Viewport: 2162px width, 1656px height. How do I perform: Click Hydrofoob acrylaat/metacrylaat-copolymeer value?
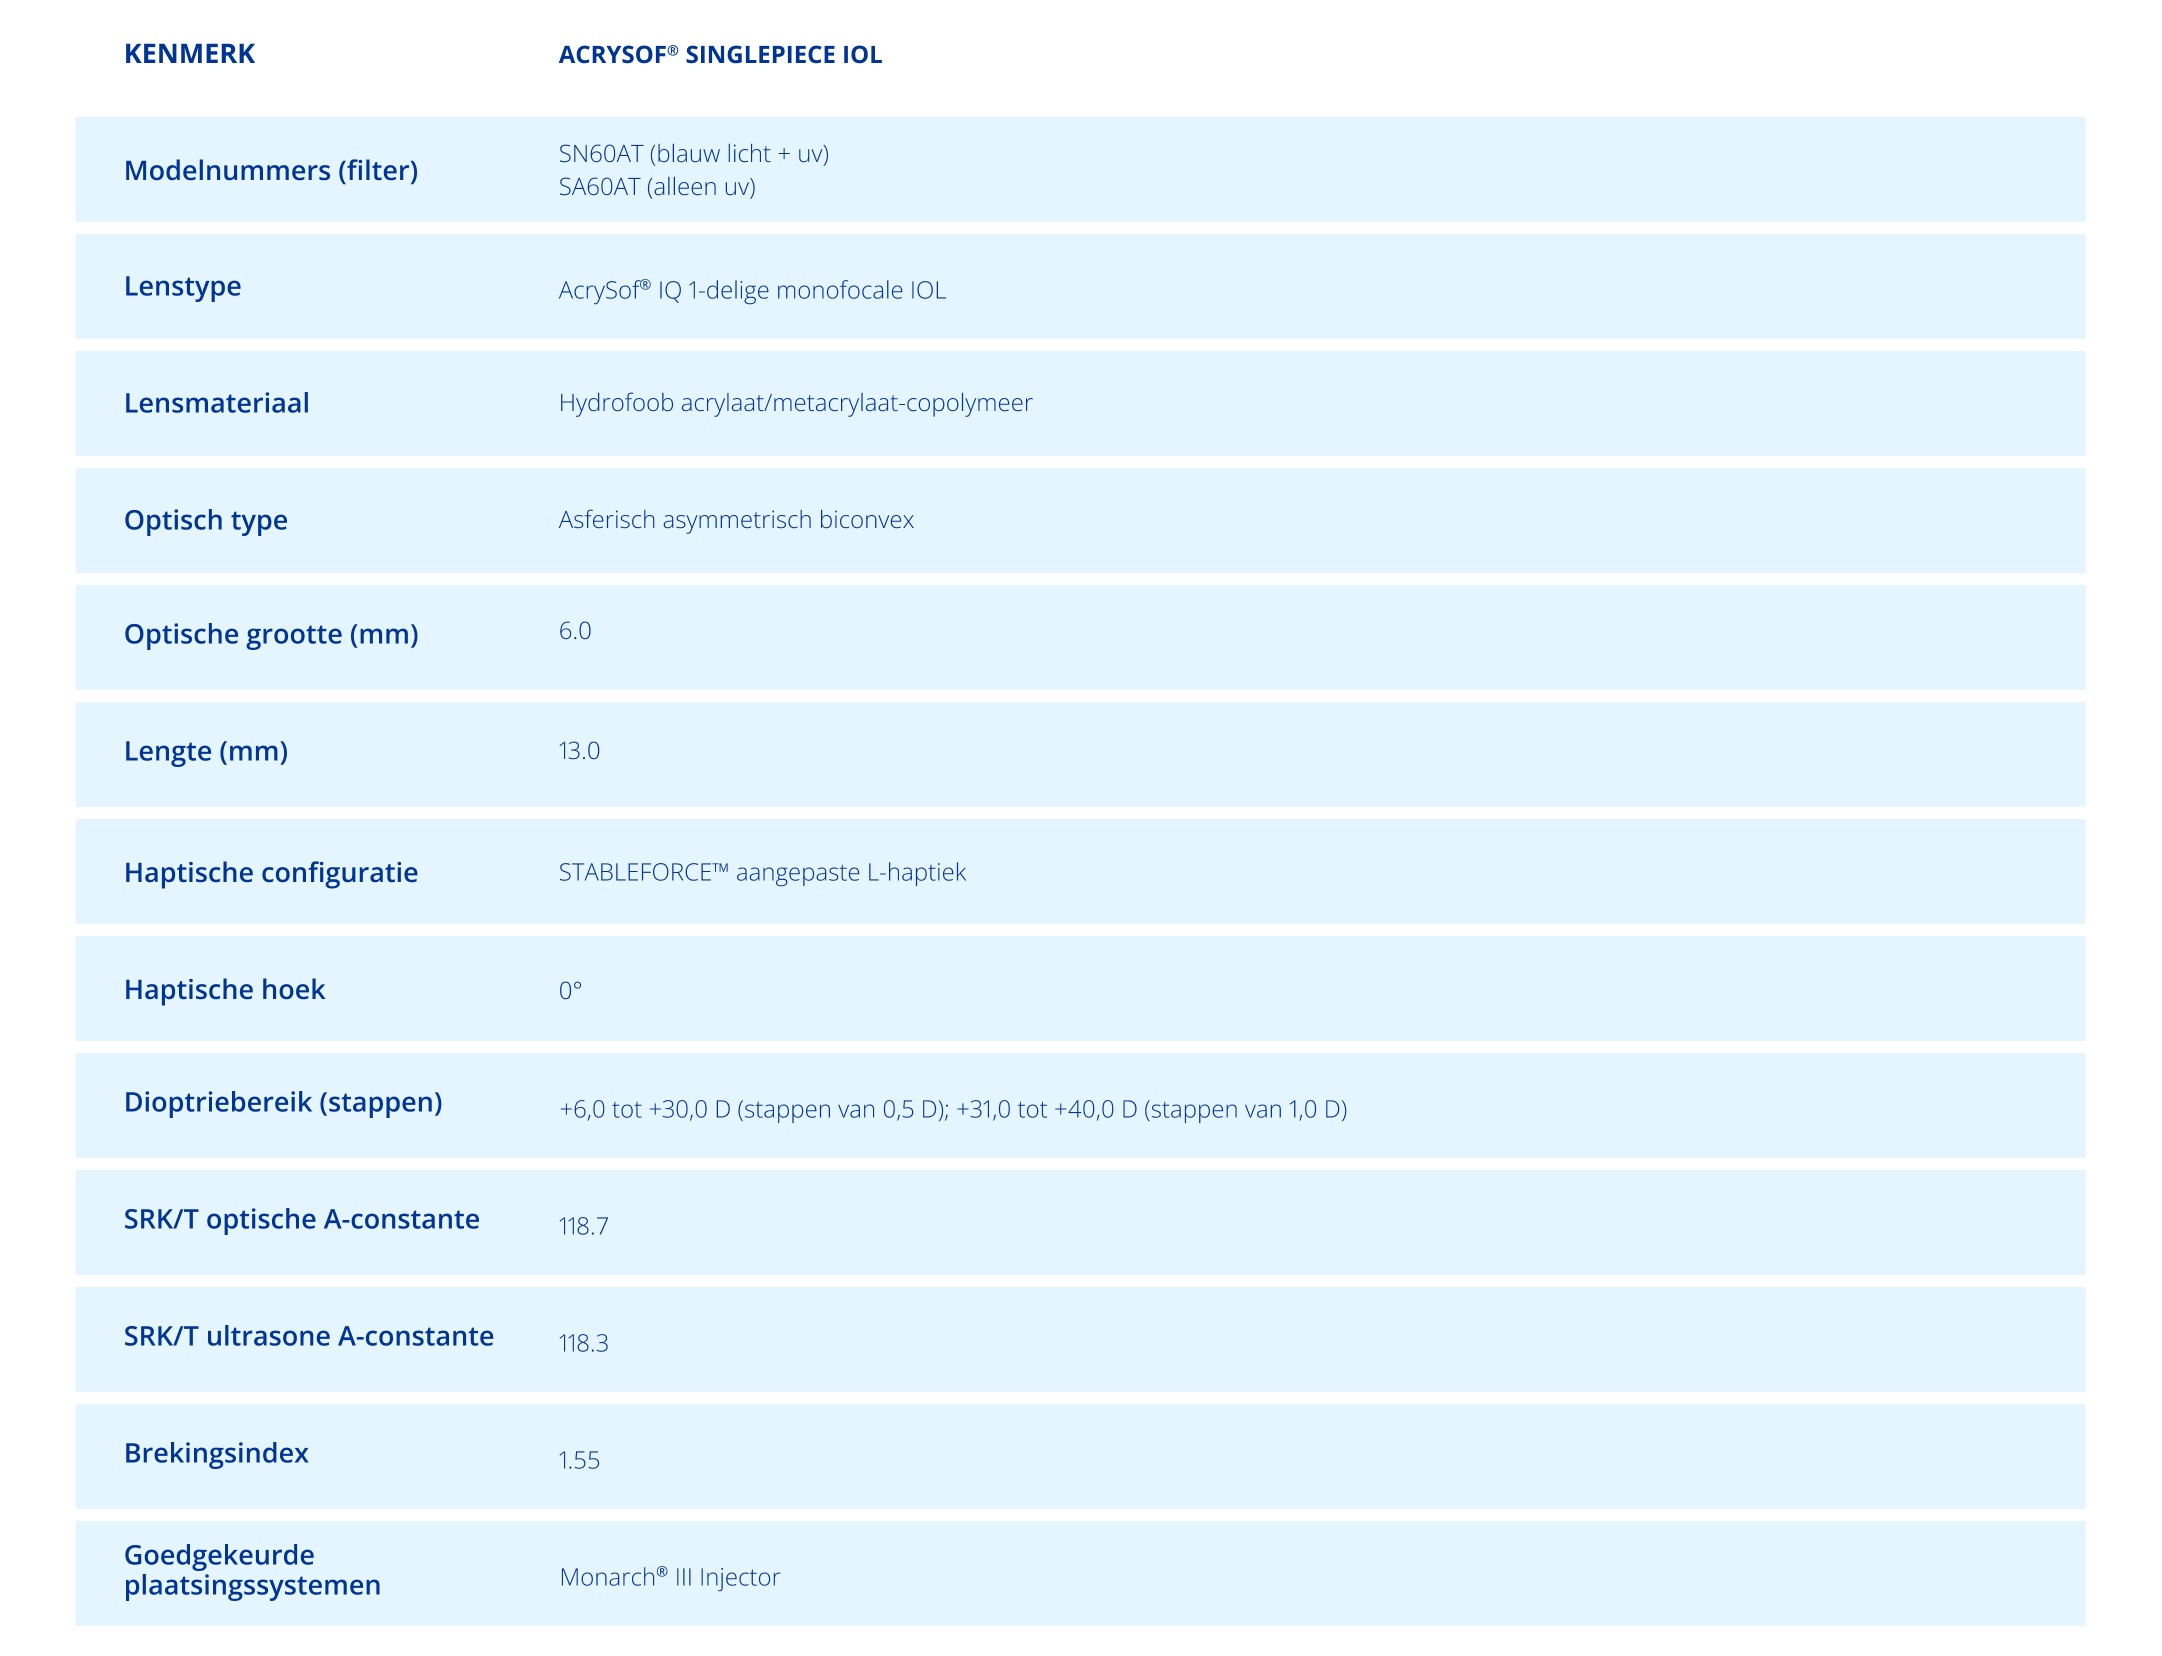coord(795,403)
